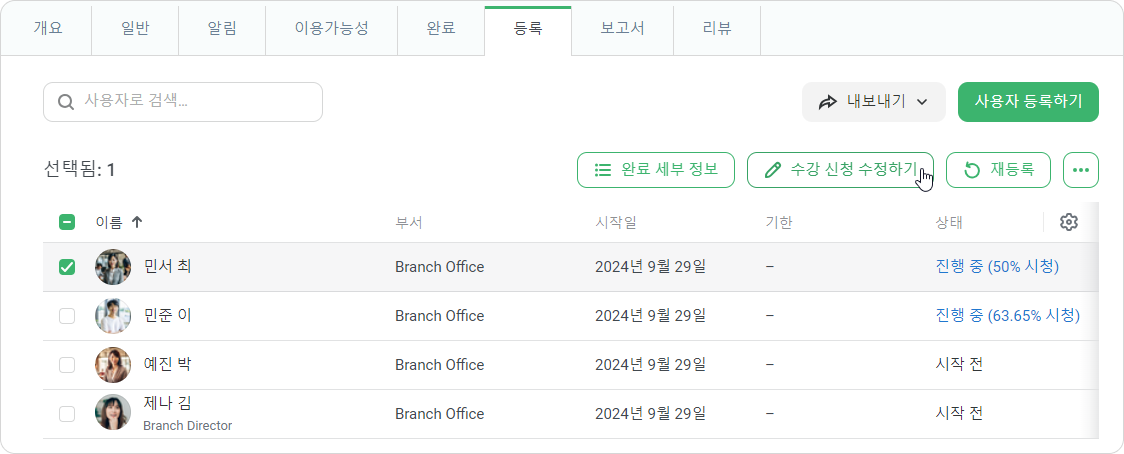Expand the 내보내기 export dropdown
Screen dimensions: 1124x454
pyautogui.click(x=874, y=102)
